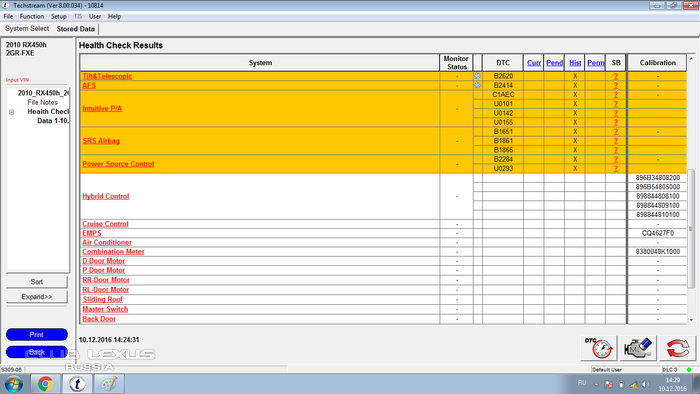Screen dimensions: 700x394
Task: Click the Techstream taskbar icon
Action: [77, 384]
